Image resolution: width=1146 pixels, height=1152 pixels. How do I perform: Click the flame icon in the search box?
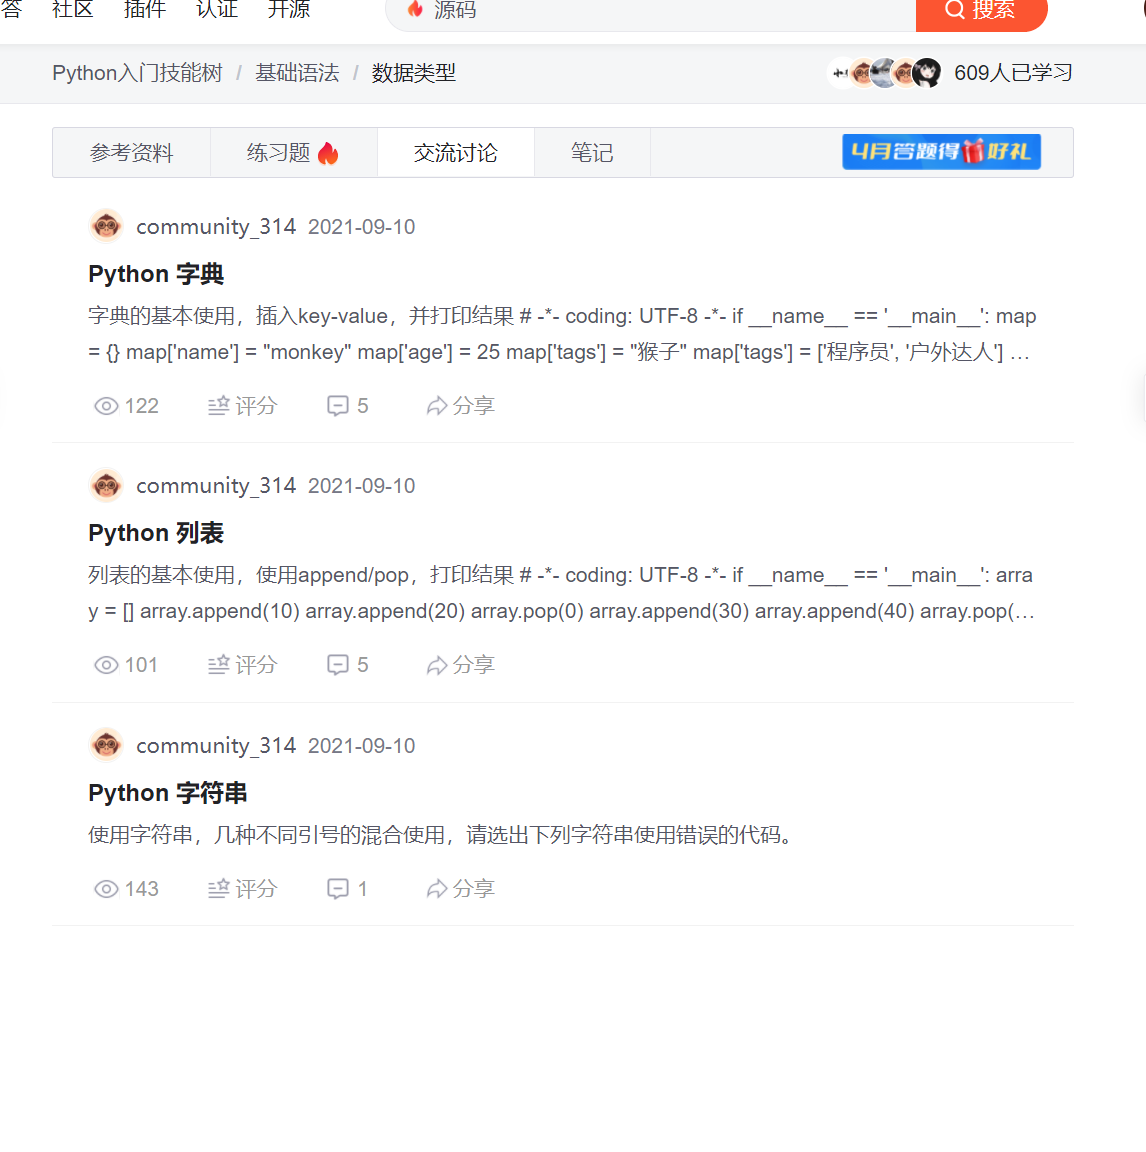[x=415, y=9]
